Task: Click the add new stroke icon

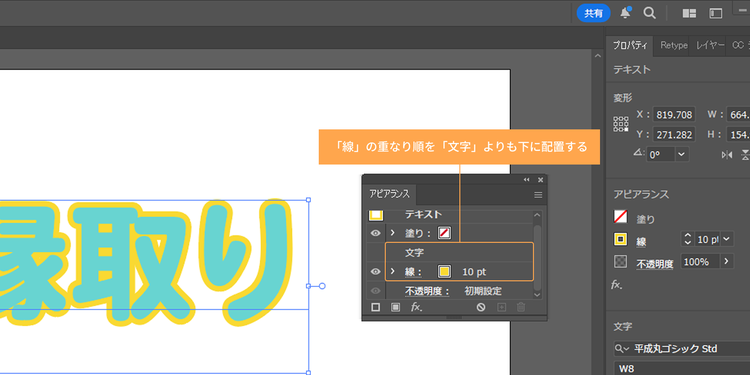Action: (x=376, y=307)
